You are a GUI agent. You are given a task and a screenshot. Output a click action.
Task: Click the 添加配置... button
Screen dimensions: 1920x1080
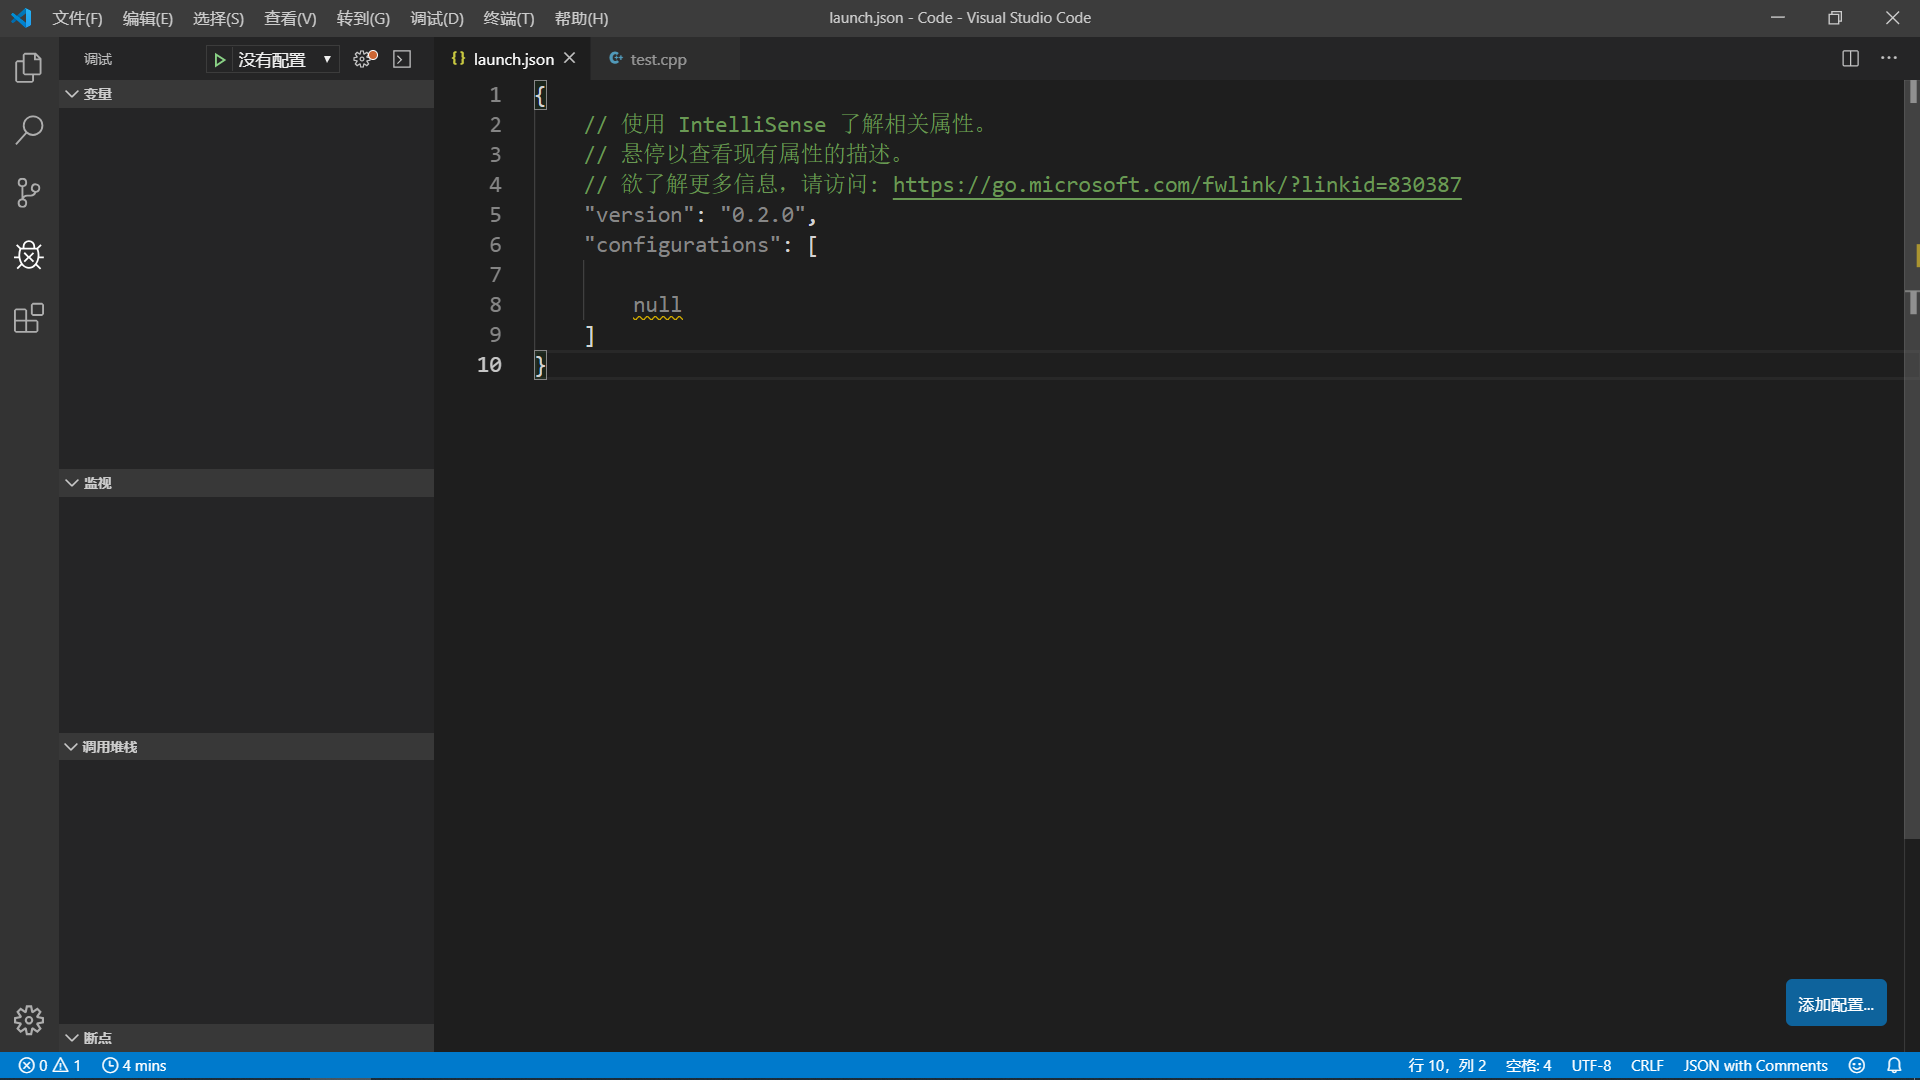pyautogui.click(x=1835, y=1004)
